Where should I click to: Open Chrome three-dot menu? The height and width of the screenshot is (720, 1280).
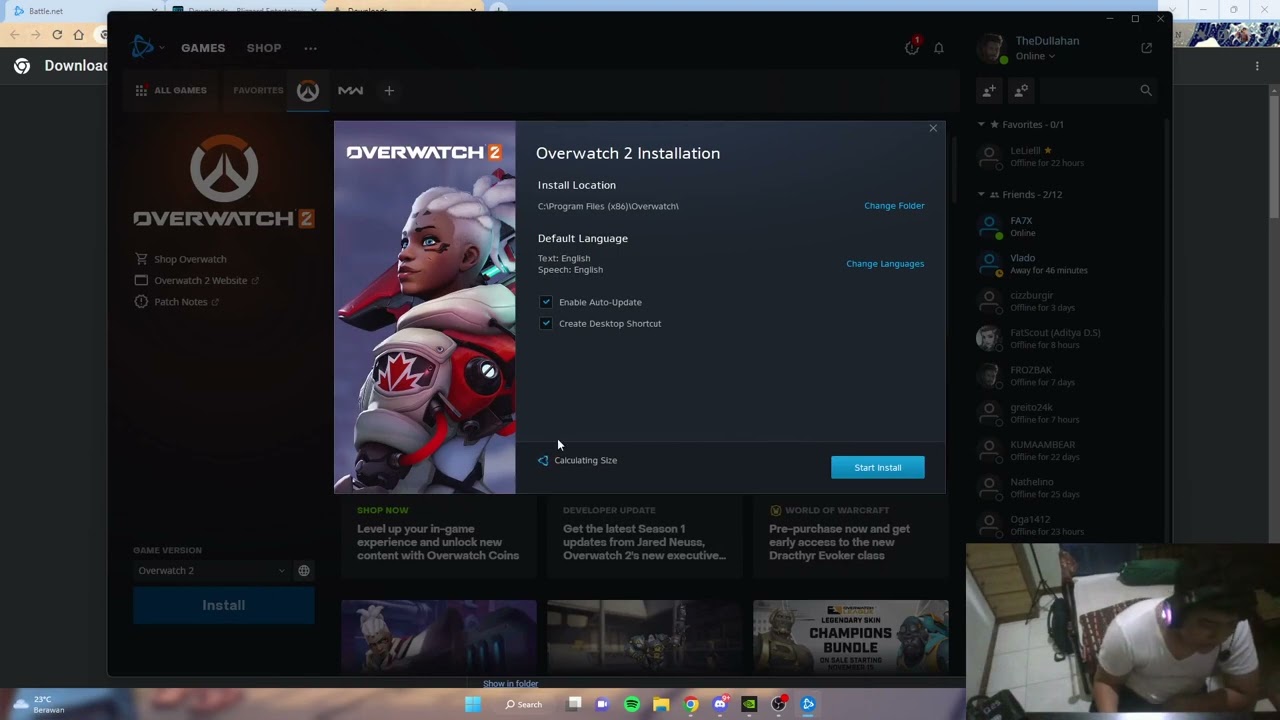pyautogui.click(x=1257, y=66)
